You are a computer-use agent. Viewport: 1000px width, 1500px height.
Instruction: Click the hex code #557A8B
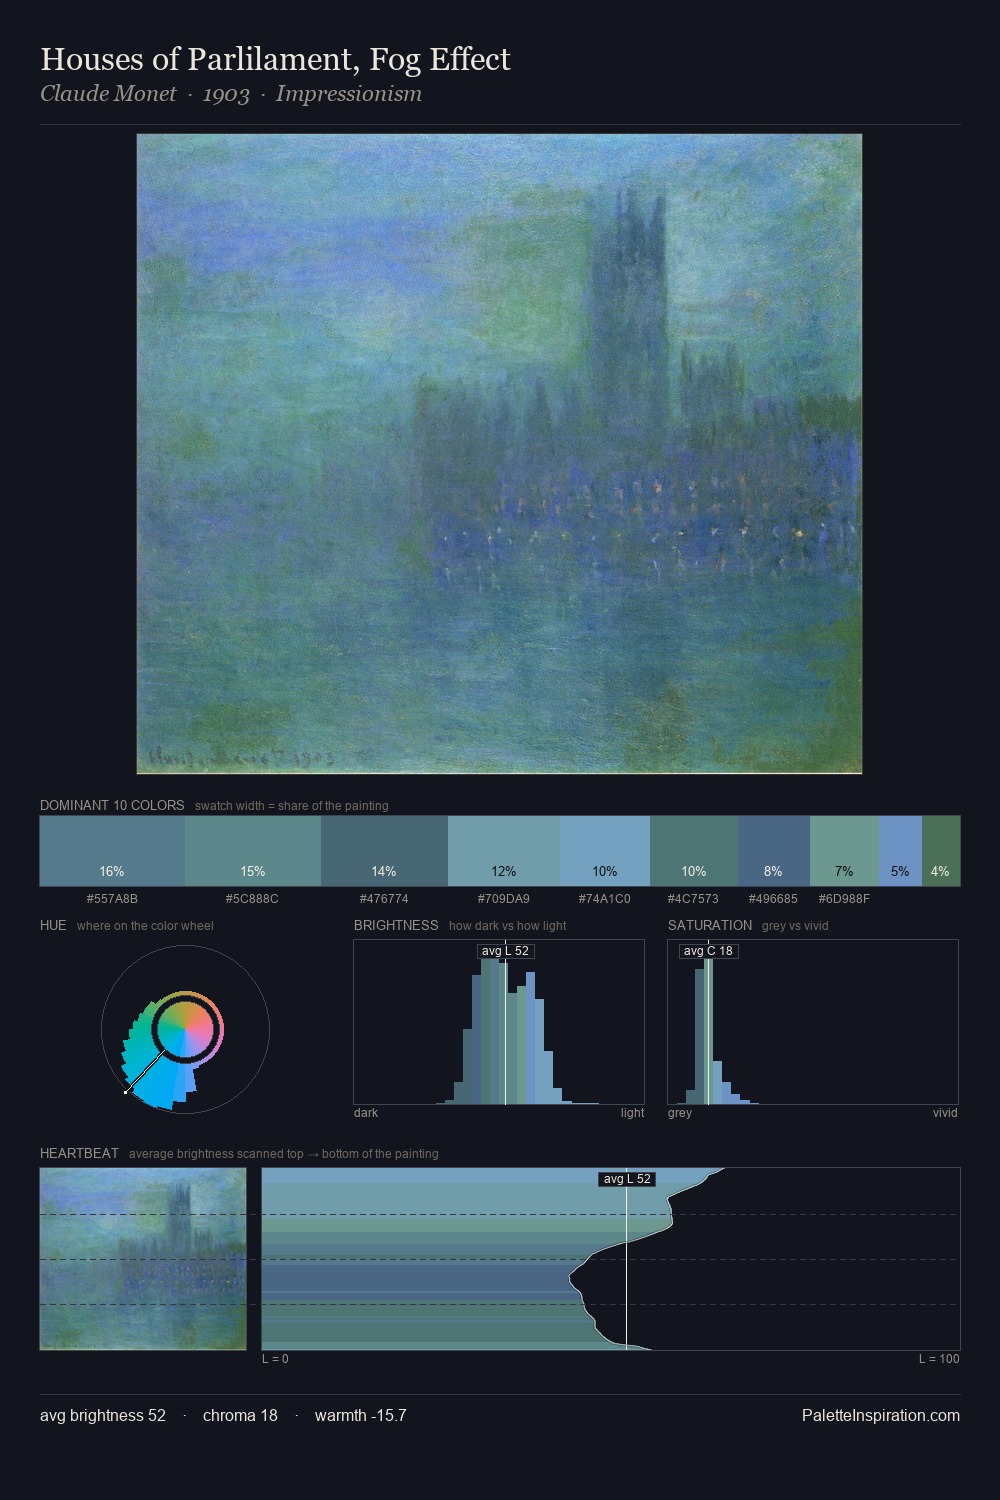click(112, 899)
